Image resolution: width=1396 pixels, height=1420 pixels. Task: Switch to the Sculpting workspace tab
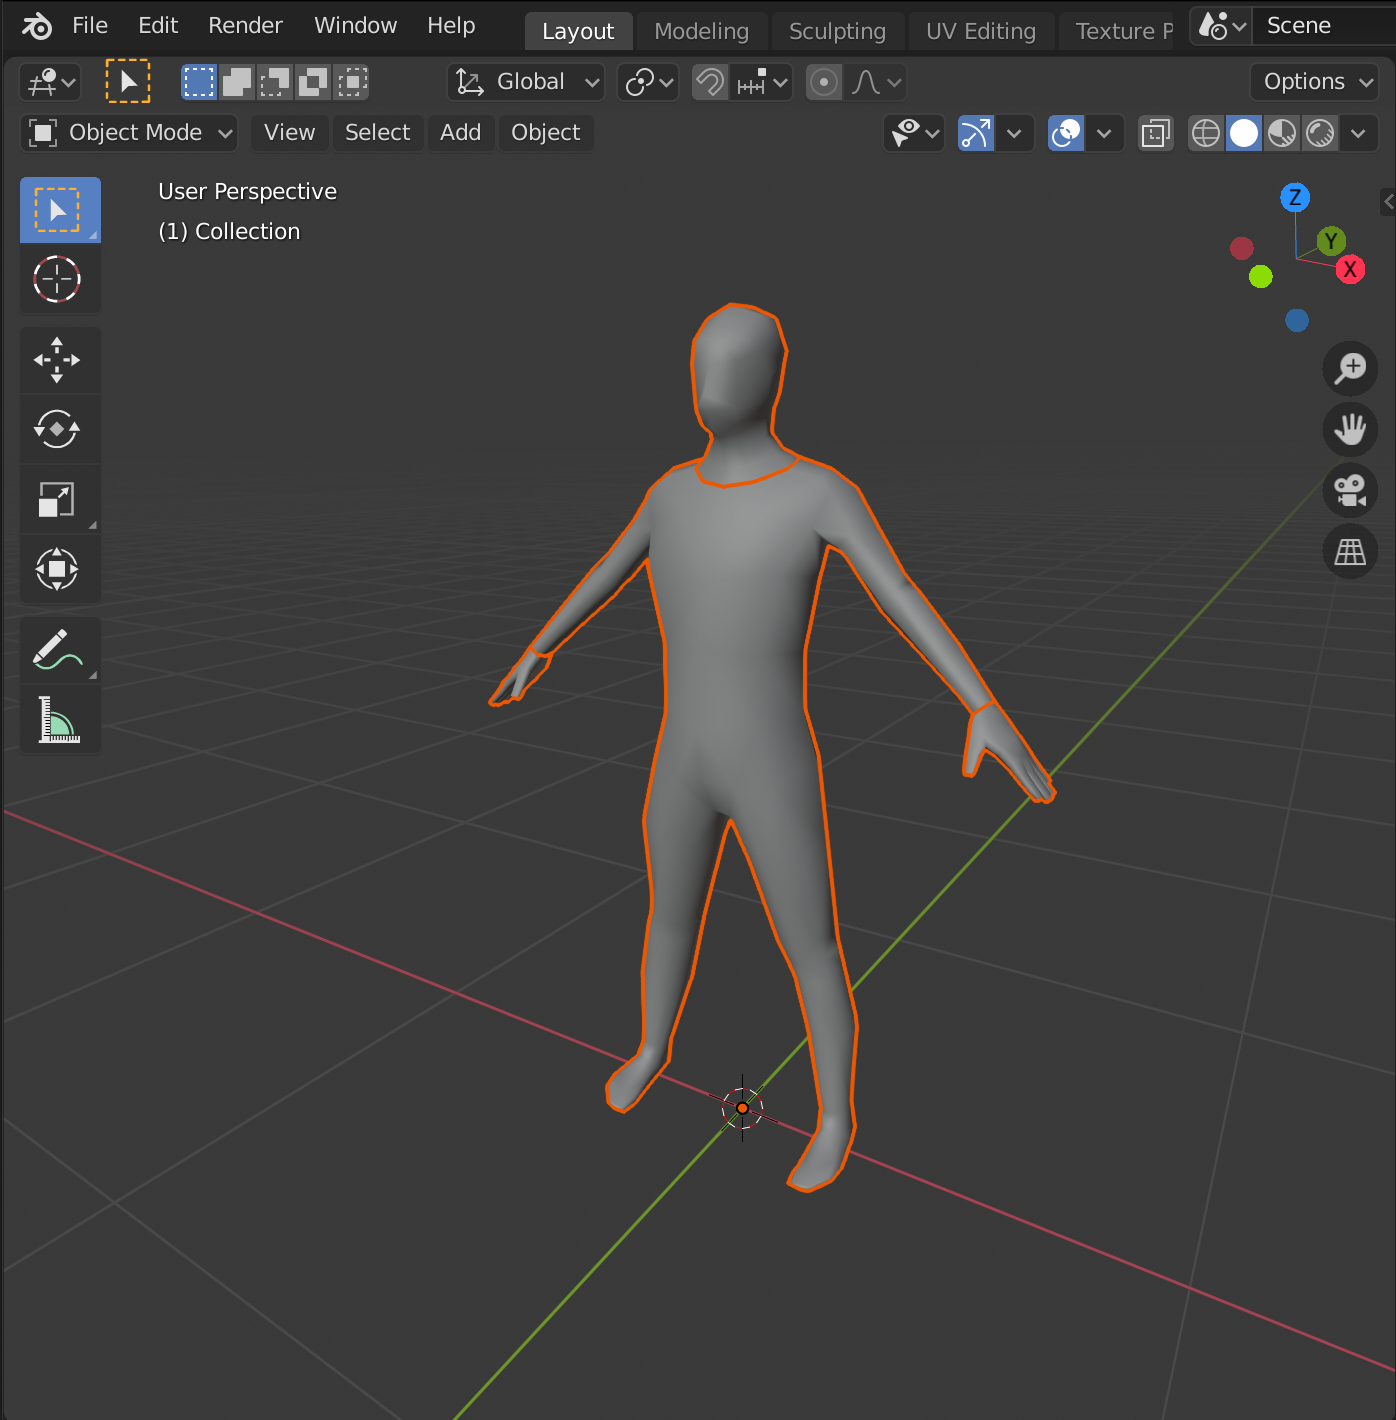point(837,31)
